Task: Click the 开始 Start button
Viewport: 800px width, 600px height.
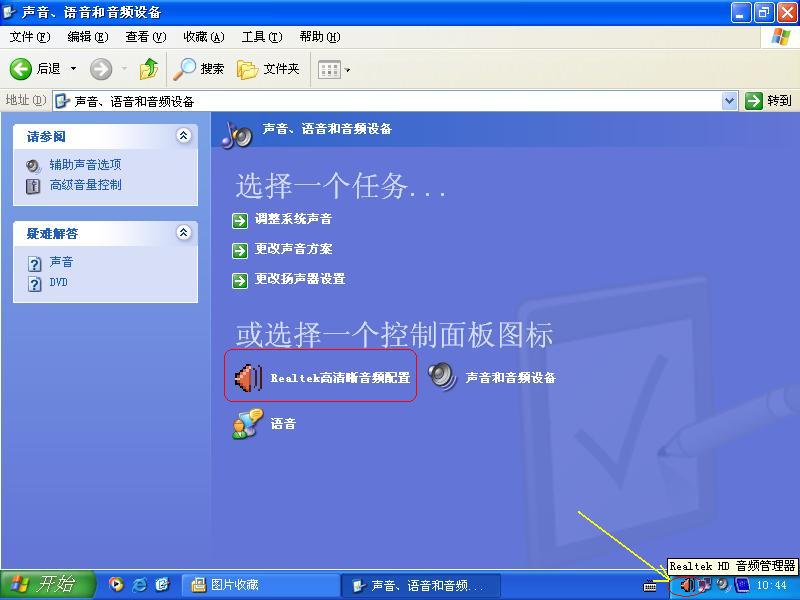Action: pos(47,585)
